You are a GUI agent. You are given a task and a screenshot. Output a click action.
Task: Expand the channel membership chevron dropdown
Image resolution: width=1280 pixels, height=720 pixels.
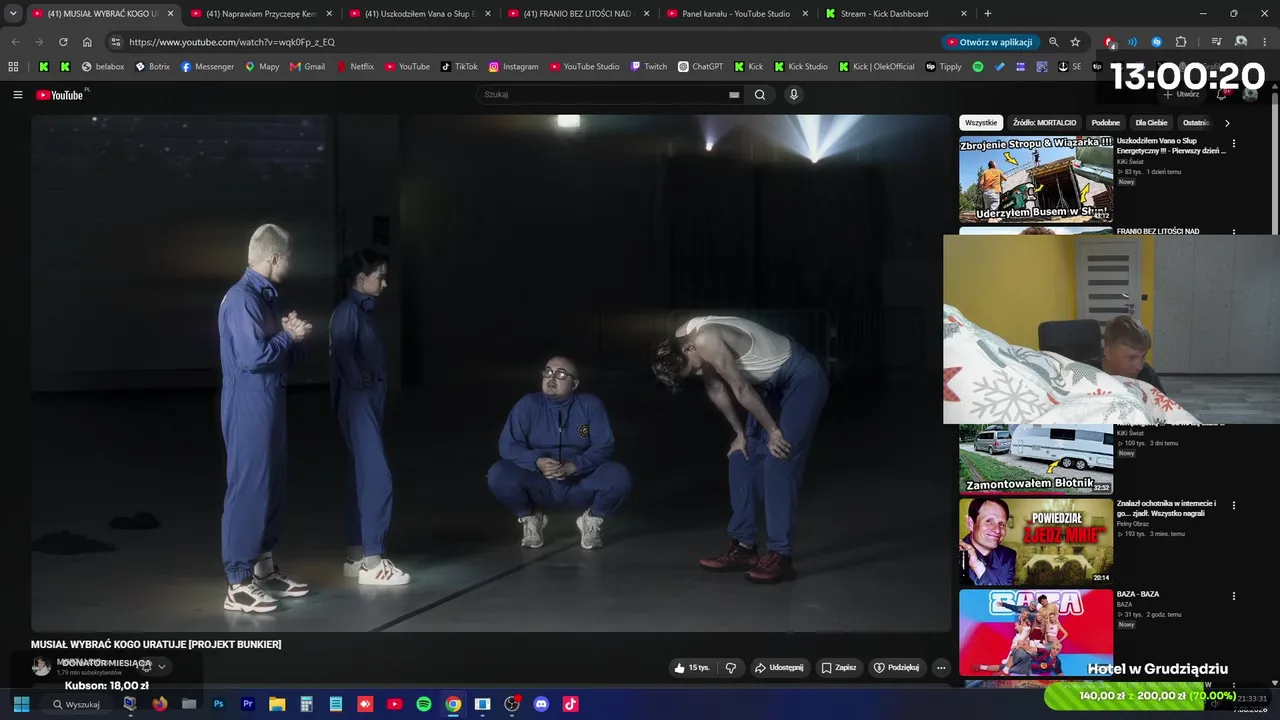162,667
